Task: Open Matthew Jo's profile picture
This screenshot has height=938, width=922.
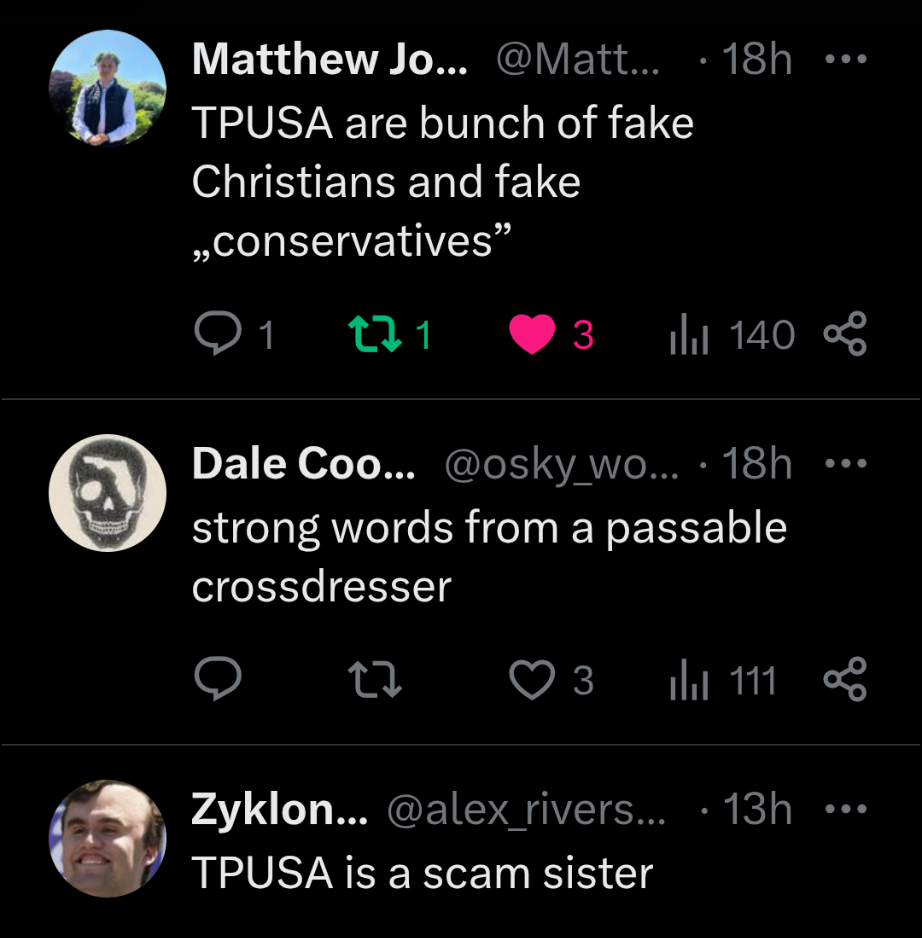Action: [x=108, y=87]
